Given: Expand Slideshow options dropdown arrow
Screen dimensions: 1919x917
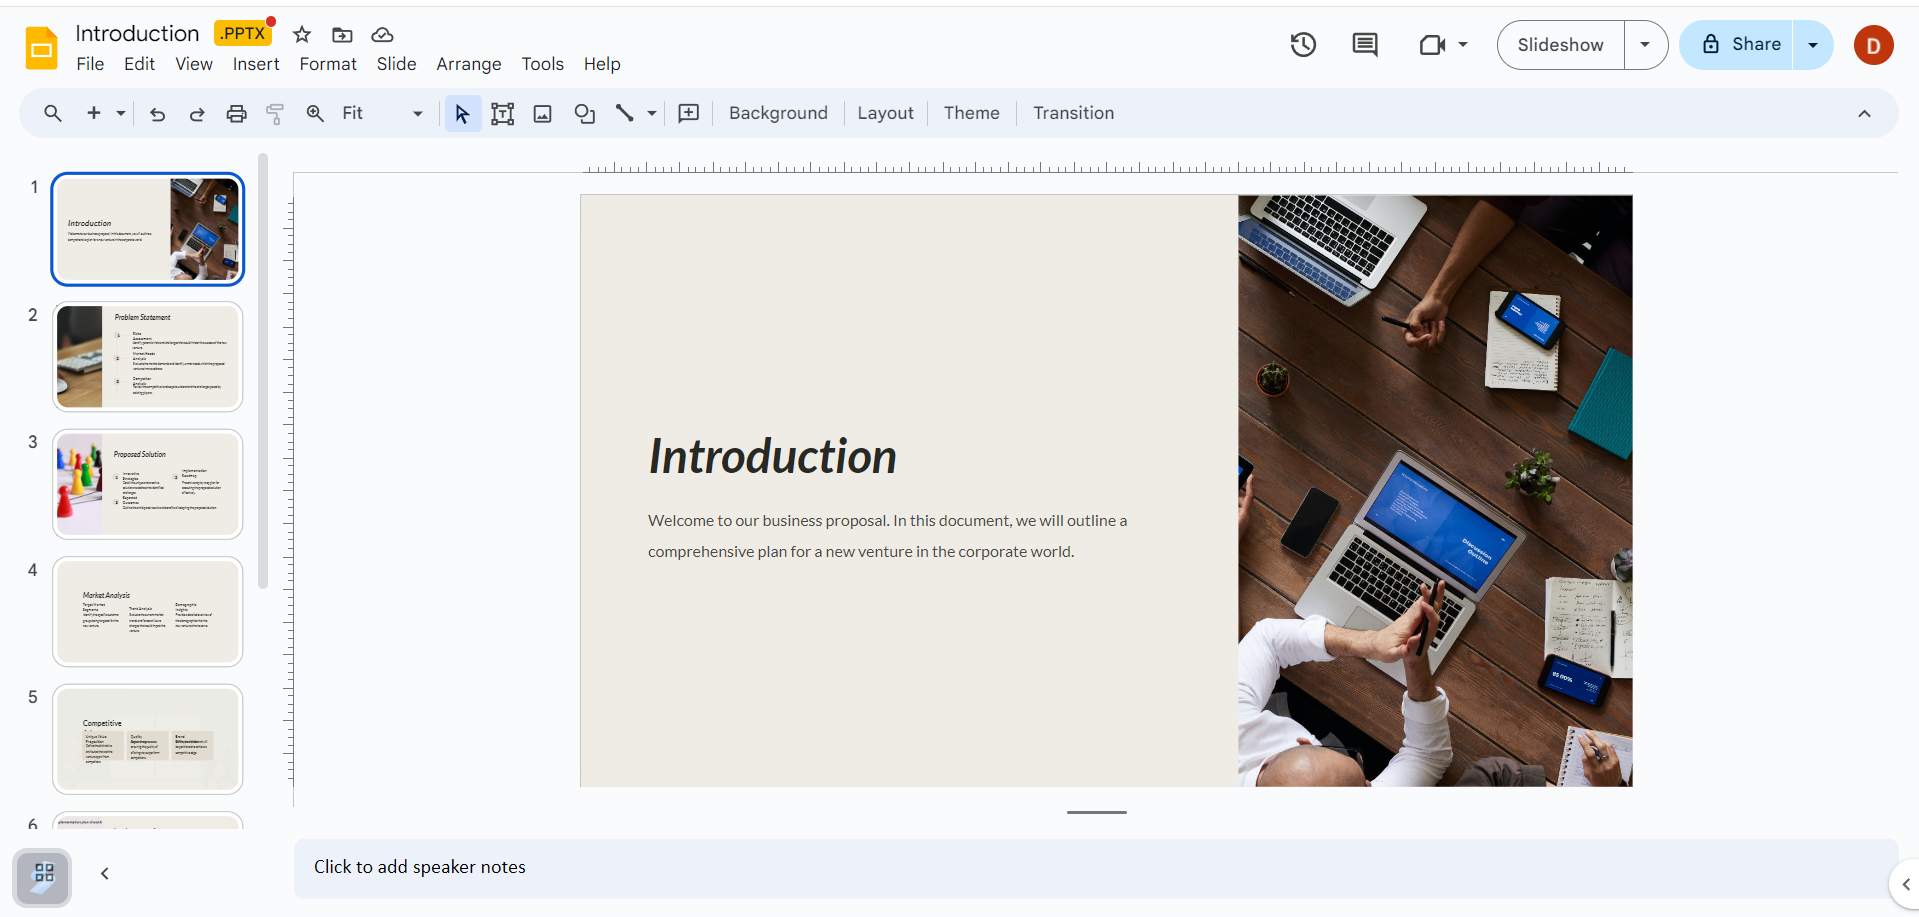Looking at the screenshot, I should (x=1645, y=45).
